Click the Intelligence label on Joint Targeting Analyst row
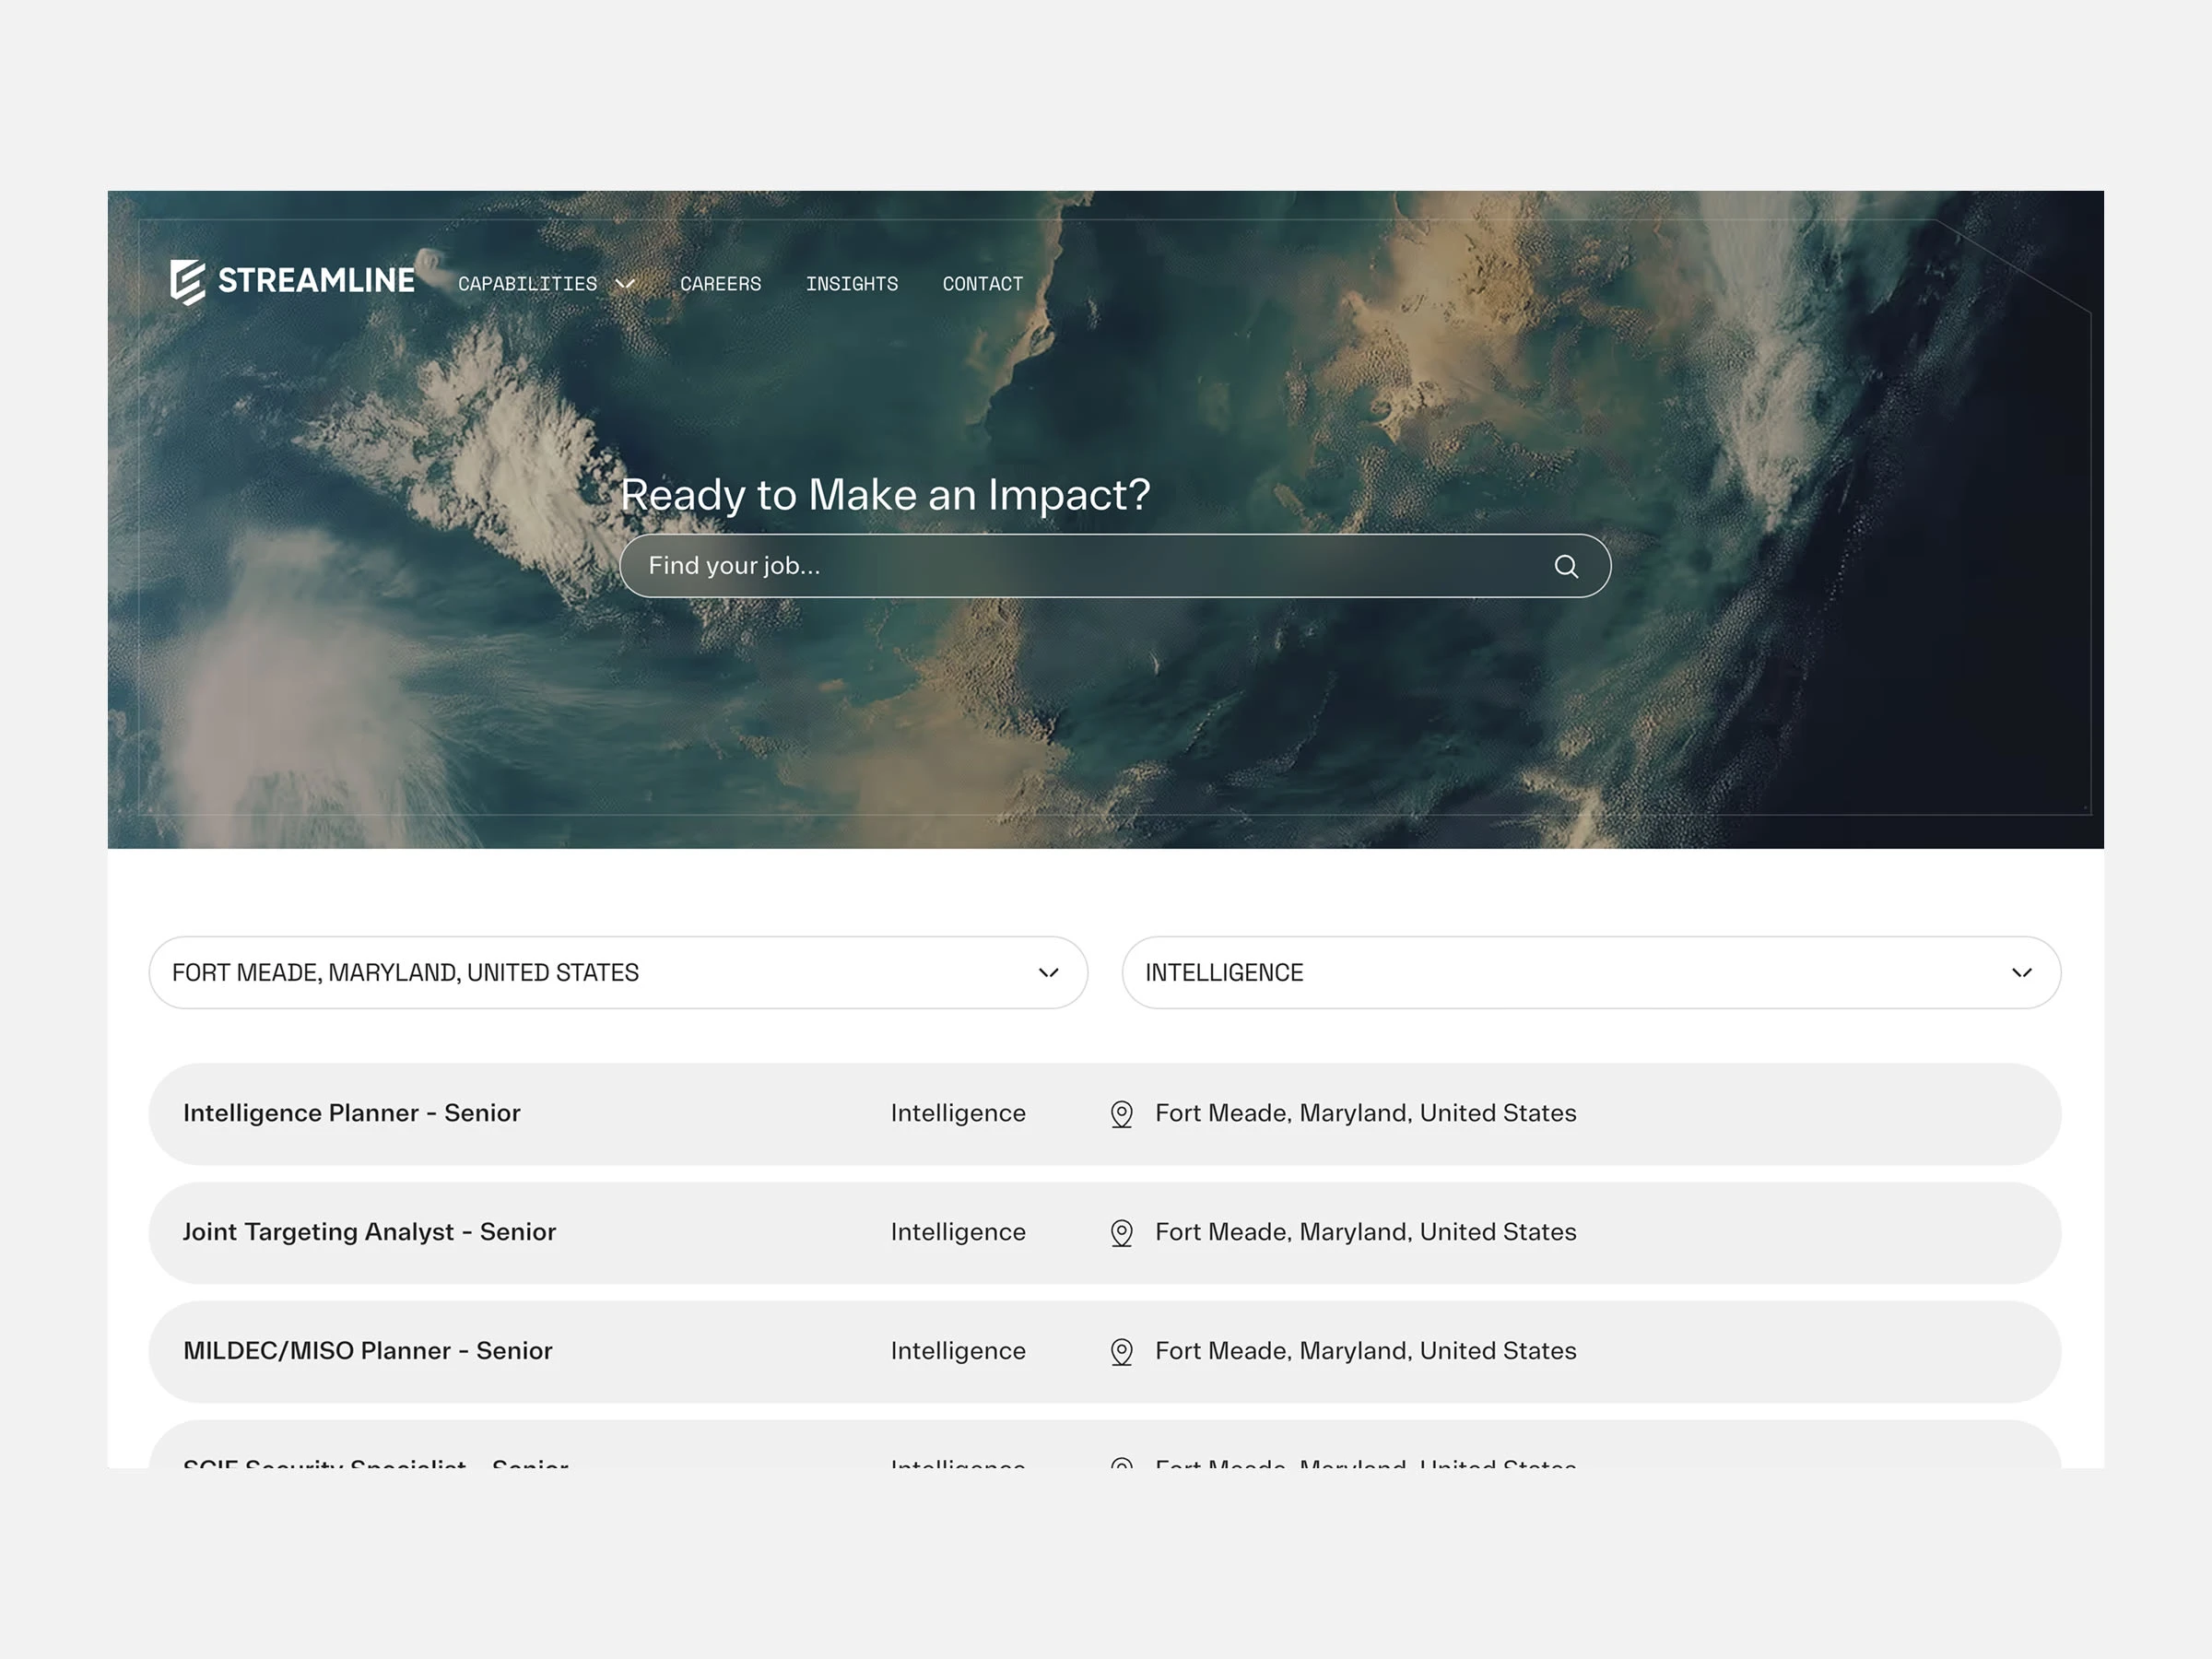2212x1659 pixels. (x=957, y=1232)
